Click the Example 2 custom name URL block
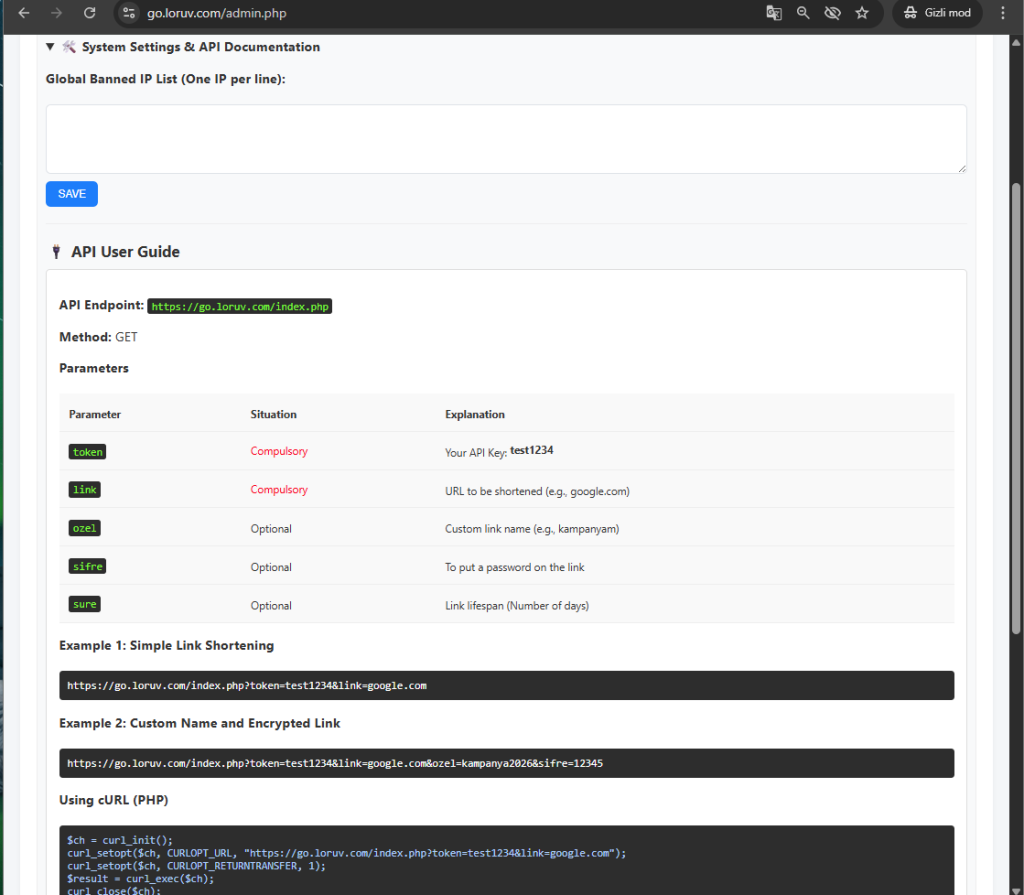1024x895 pixels. pyautogui.click(x=506, y=763)
